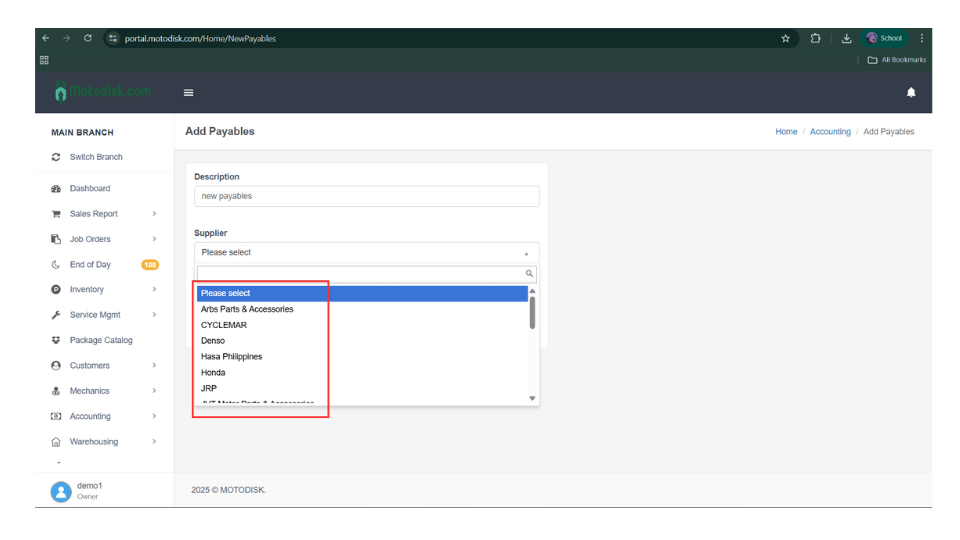Click the Home breadcrumb link
The height and width of the screenshot is (540, 960).
[786, 132]
